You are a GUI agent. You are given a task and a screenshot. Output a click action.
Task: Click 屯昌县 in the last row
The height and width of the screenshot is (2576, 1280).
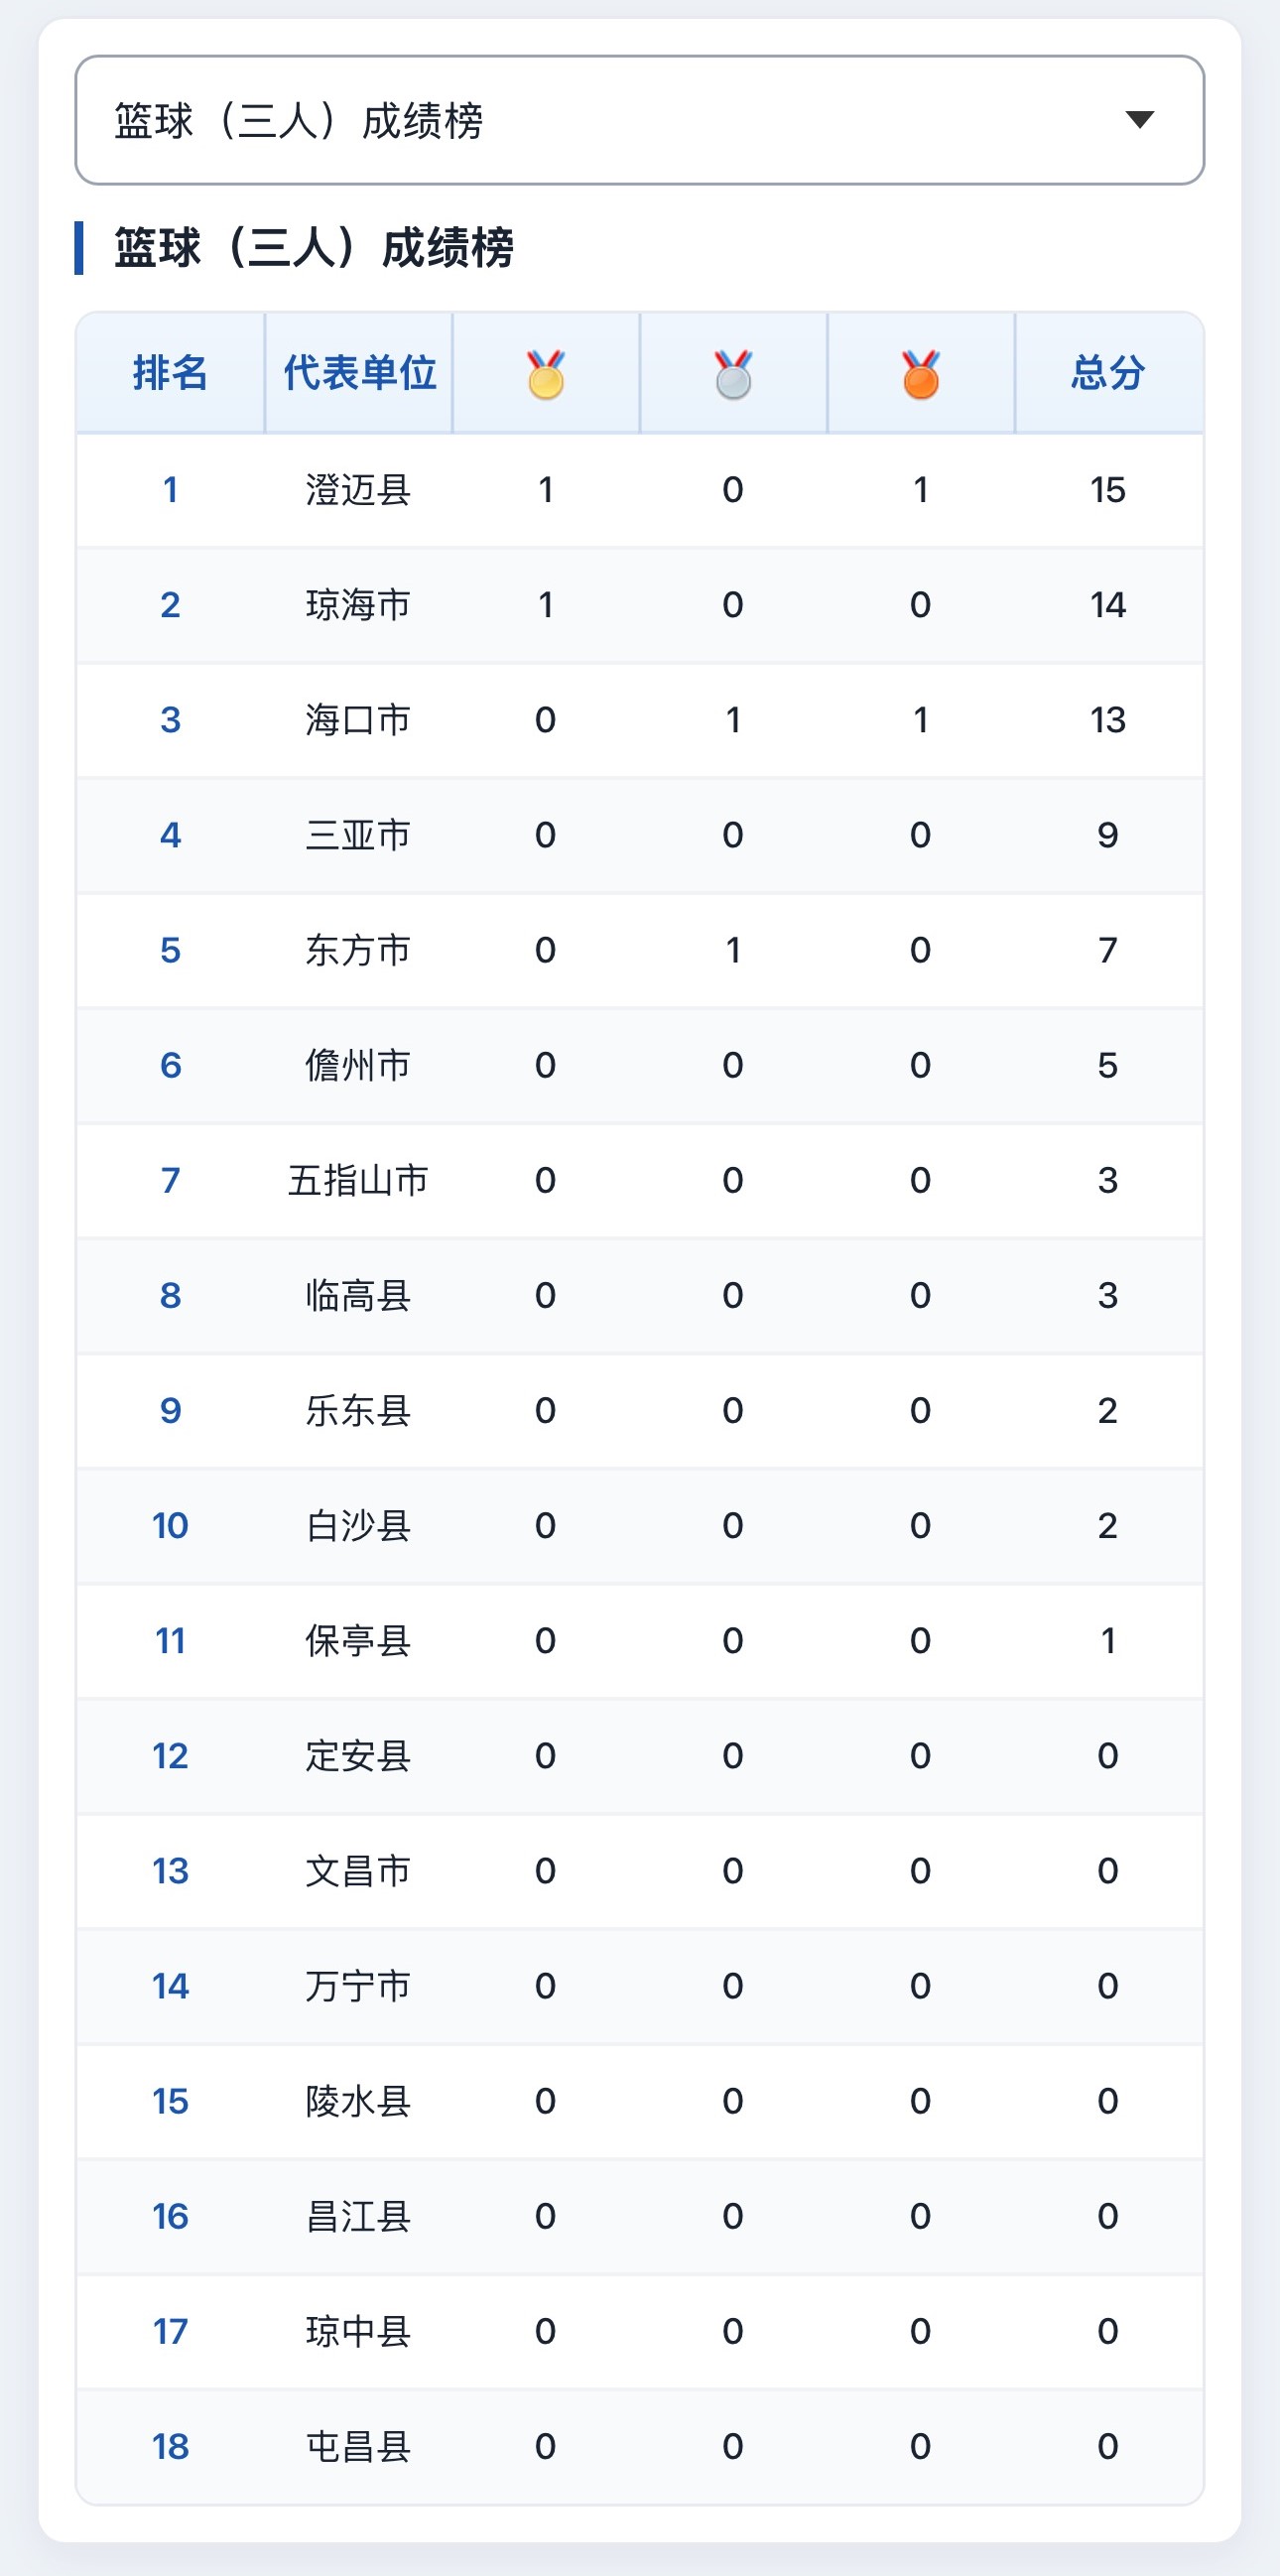click(358, 2447)
